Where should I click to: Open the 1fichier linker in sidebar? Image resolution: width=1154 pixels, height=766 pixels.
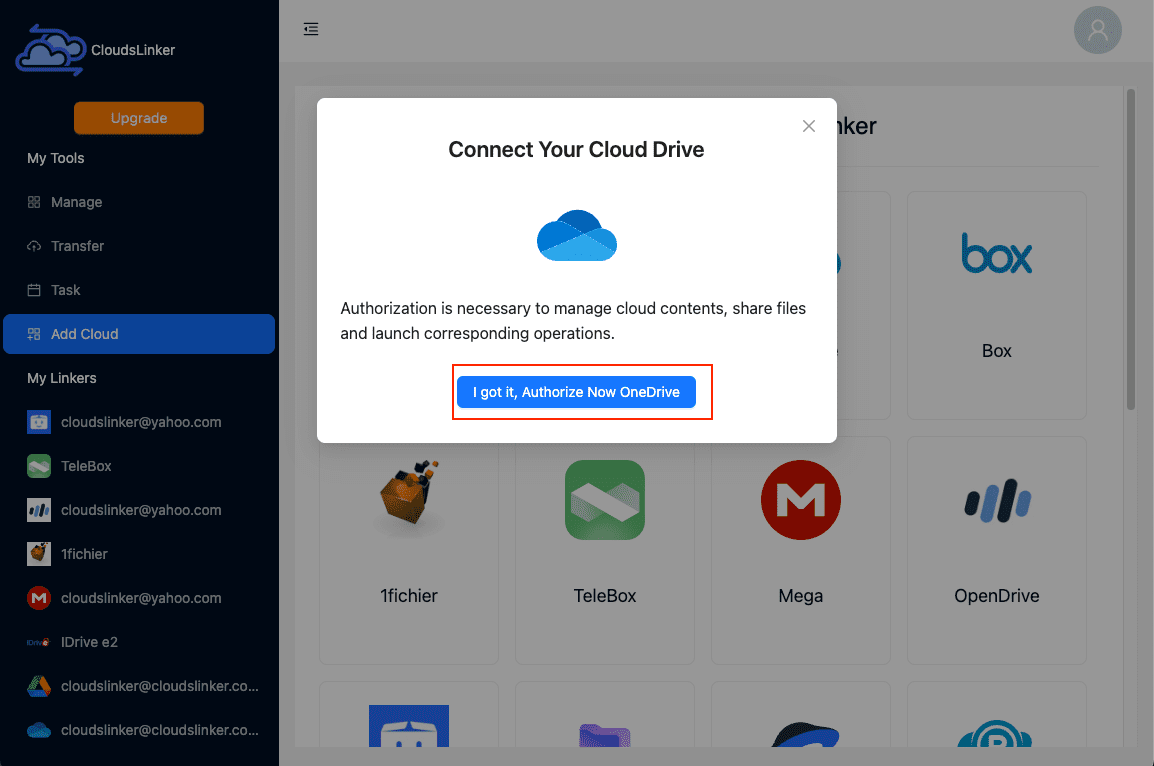tap(138, 554)
